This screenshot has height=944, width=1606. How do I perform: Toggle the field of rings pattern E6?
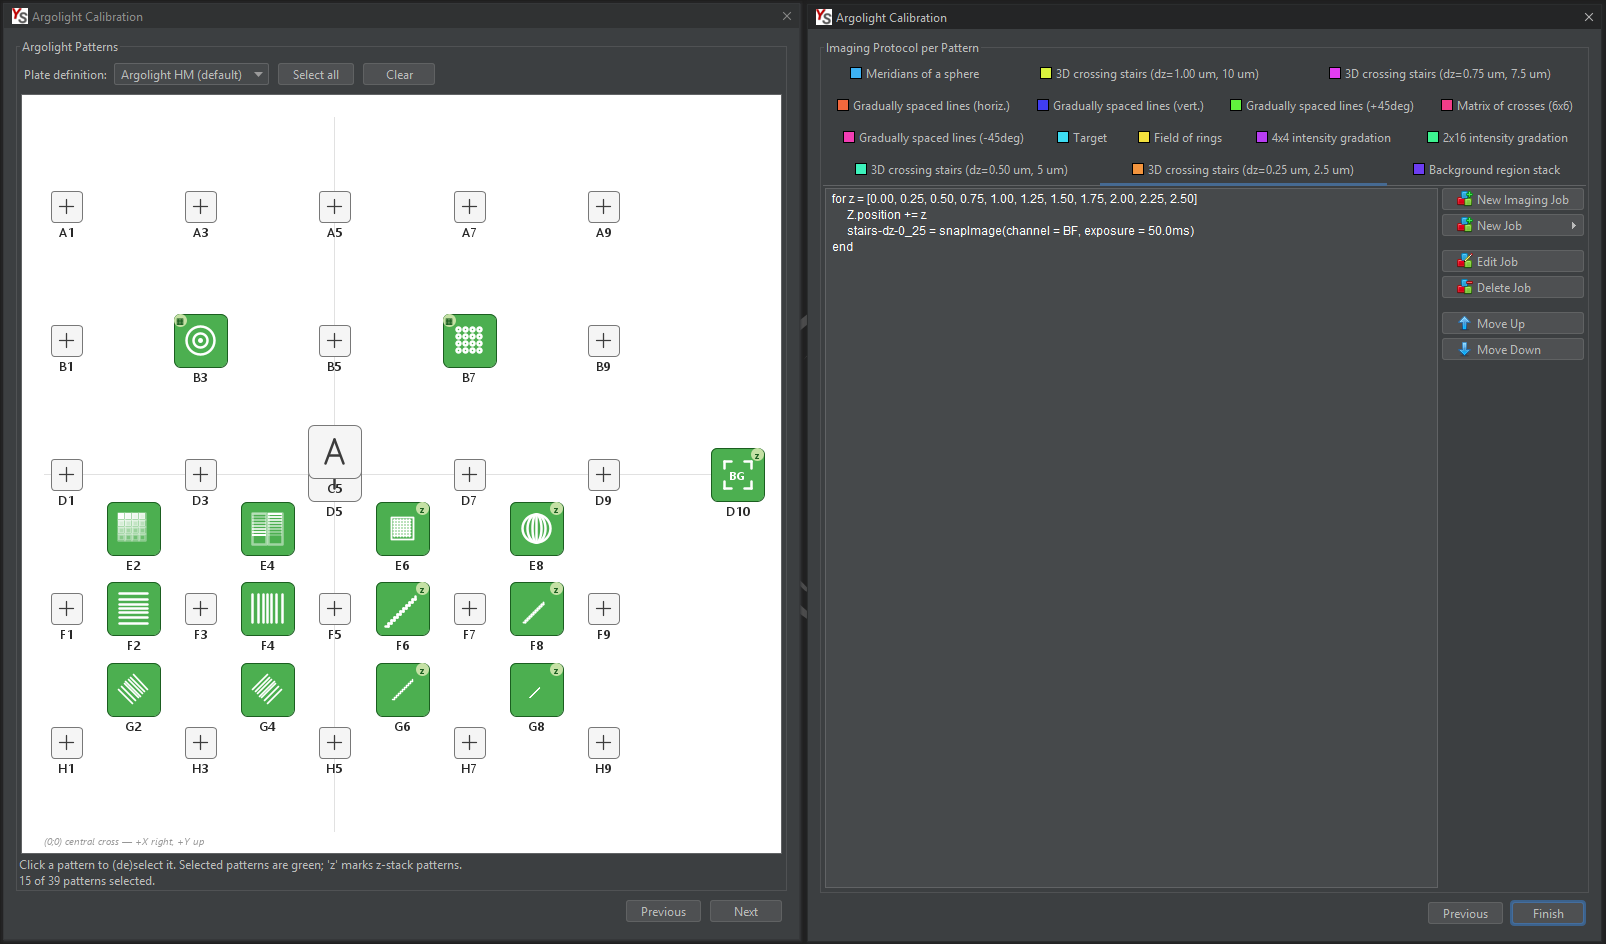coord(403,529)
